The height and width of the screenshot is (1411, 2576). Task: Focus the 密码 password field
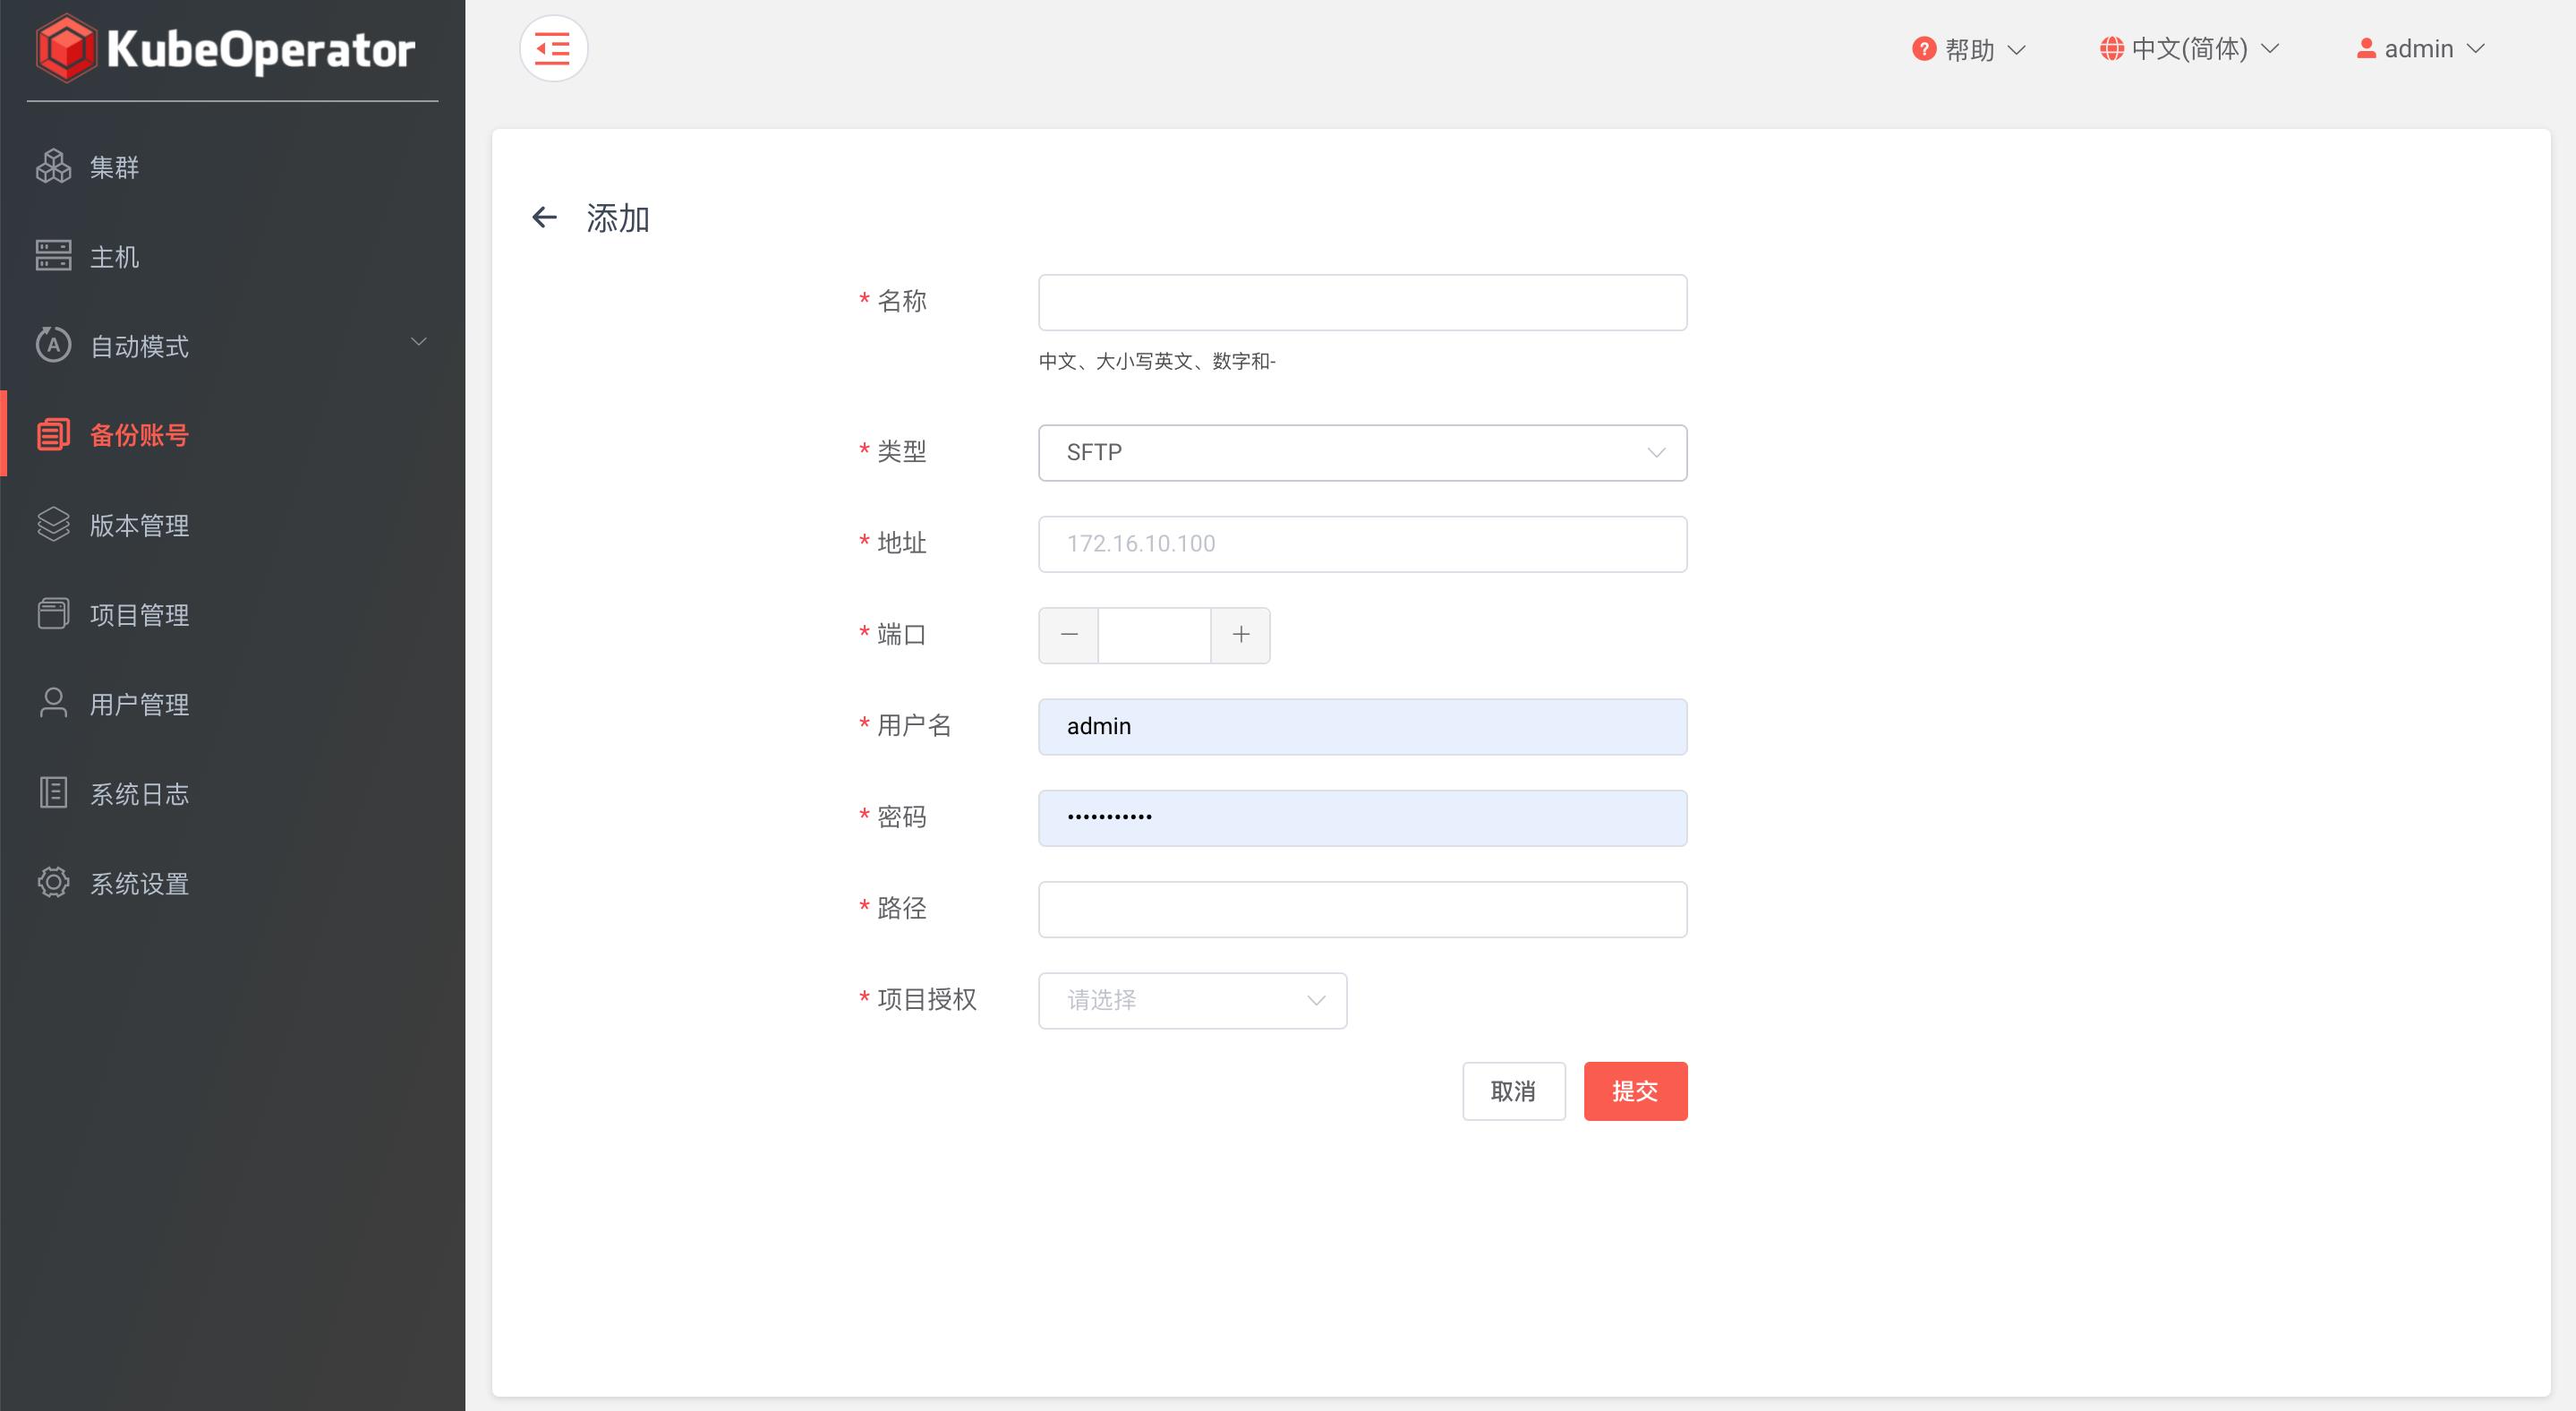tap(1362, 818)
